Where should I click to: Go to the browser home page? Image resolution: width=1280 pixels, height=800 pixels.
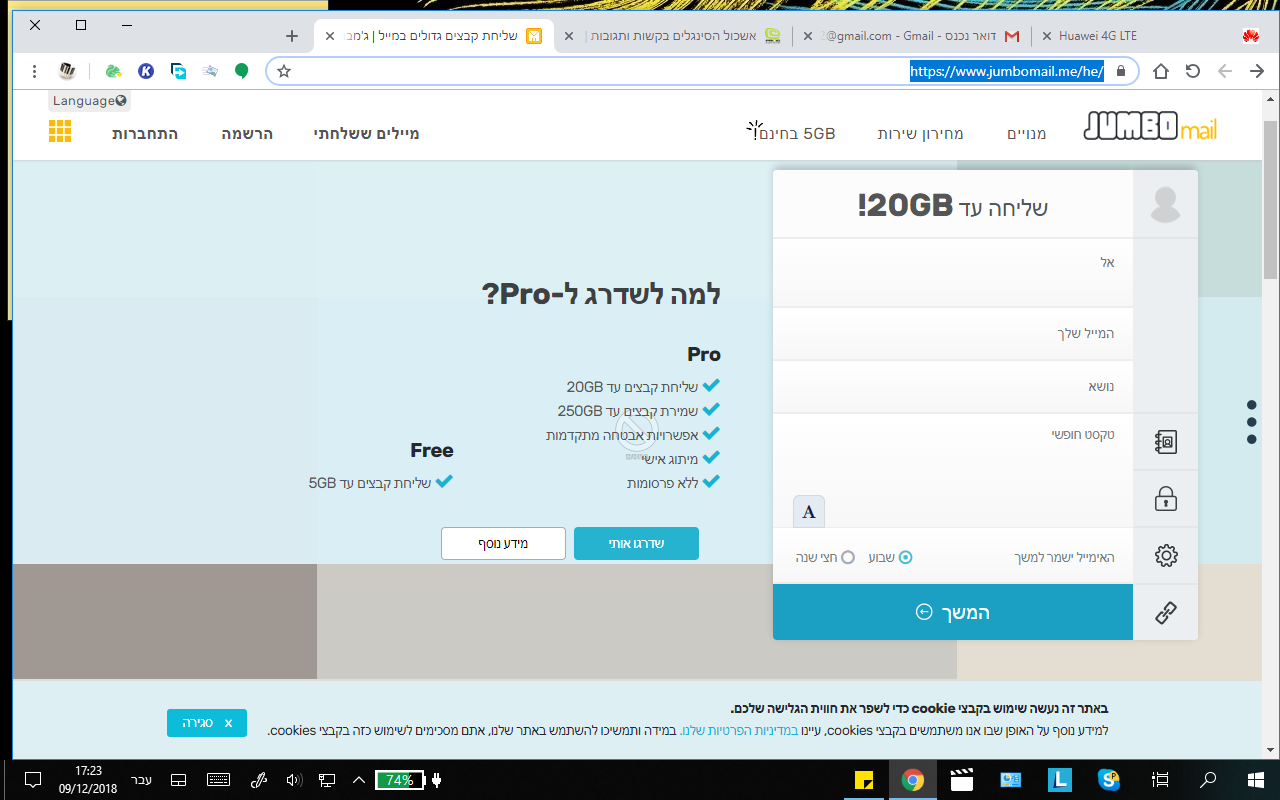(x=1161, y=71)
